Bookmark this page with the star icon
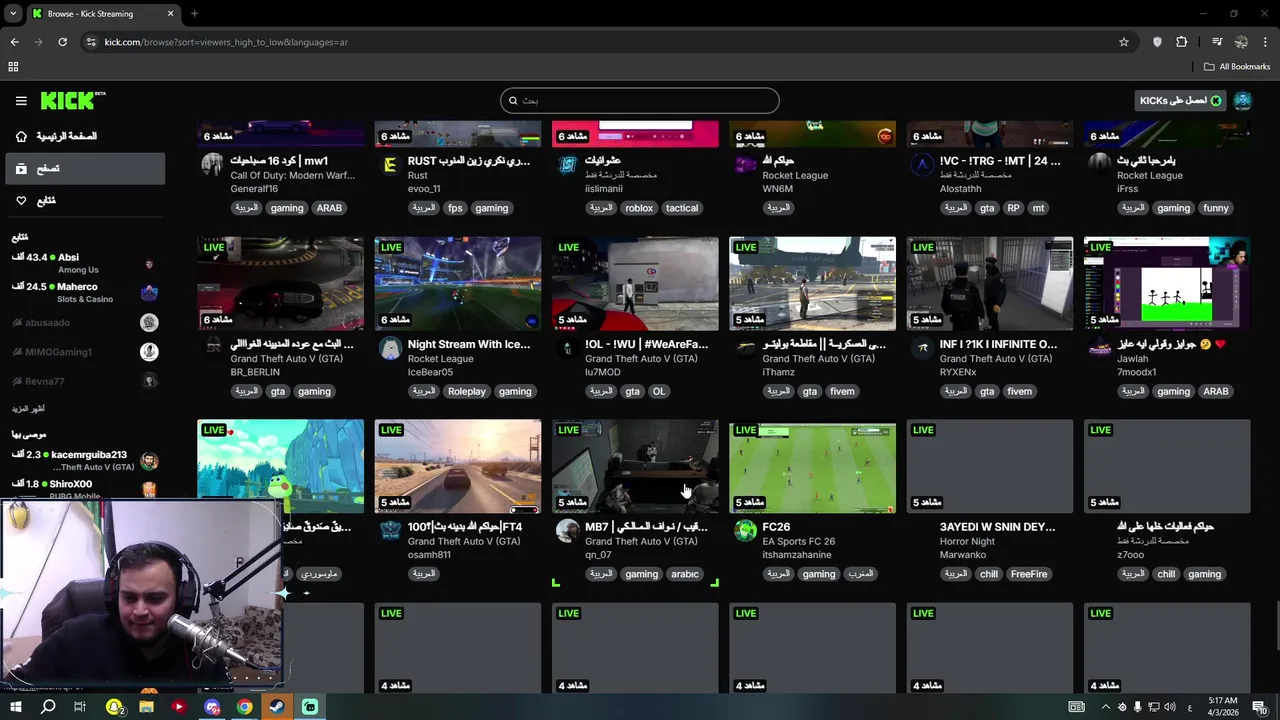The image size is (1280, 720). (x=1124, y=42)
